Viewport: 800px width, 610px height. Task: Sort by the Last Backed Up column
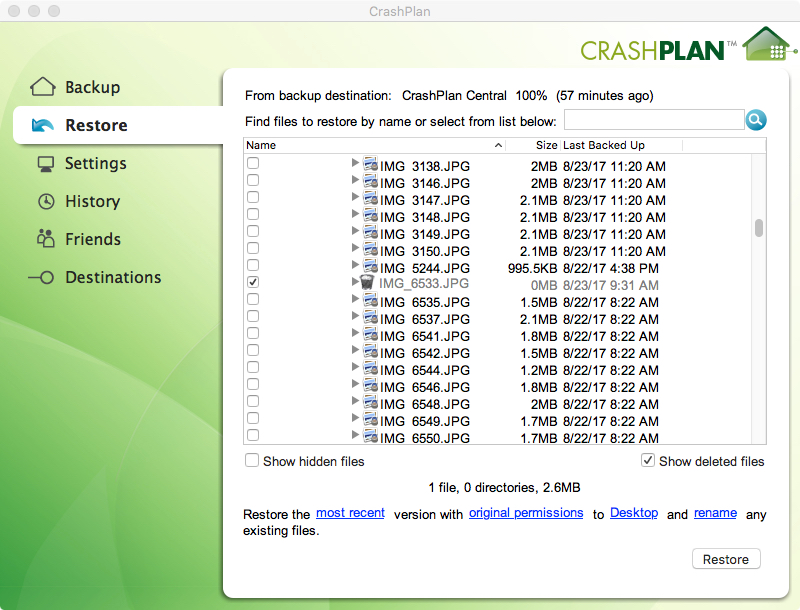[x=621, y=145]
